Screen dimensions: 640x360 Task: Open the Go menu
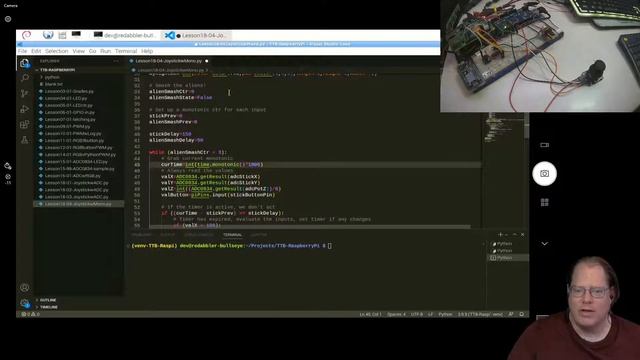pos(93,51)
